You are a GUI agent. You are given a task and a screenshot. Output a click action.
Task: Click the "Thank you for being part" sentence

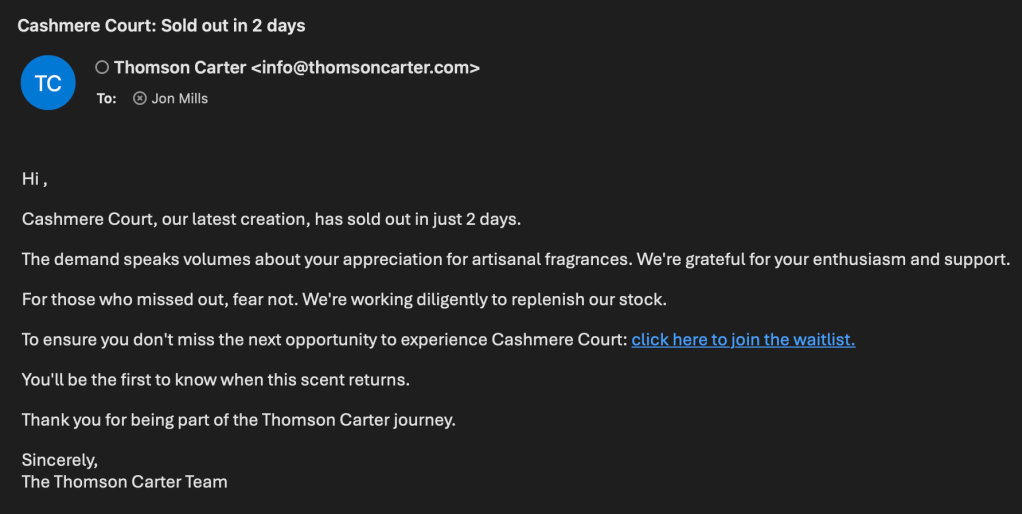[x=238, y=420]
